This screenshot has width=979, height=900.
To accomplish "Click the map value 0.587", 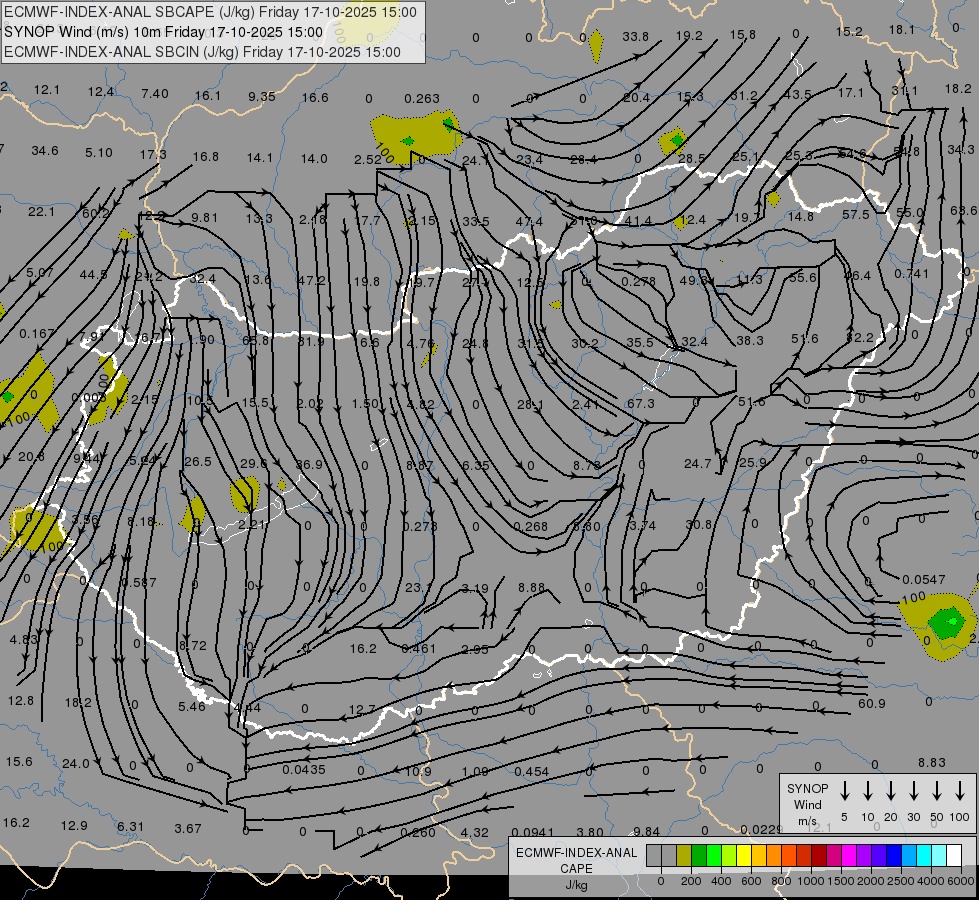I will [139, 582].
